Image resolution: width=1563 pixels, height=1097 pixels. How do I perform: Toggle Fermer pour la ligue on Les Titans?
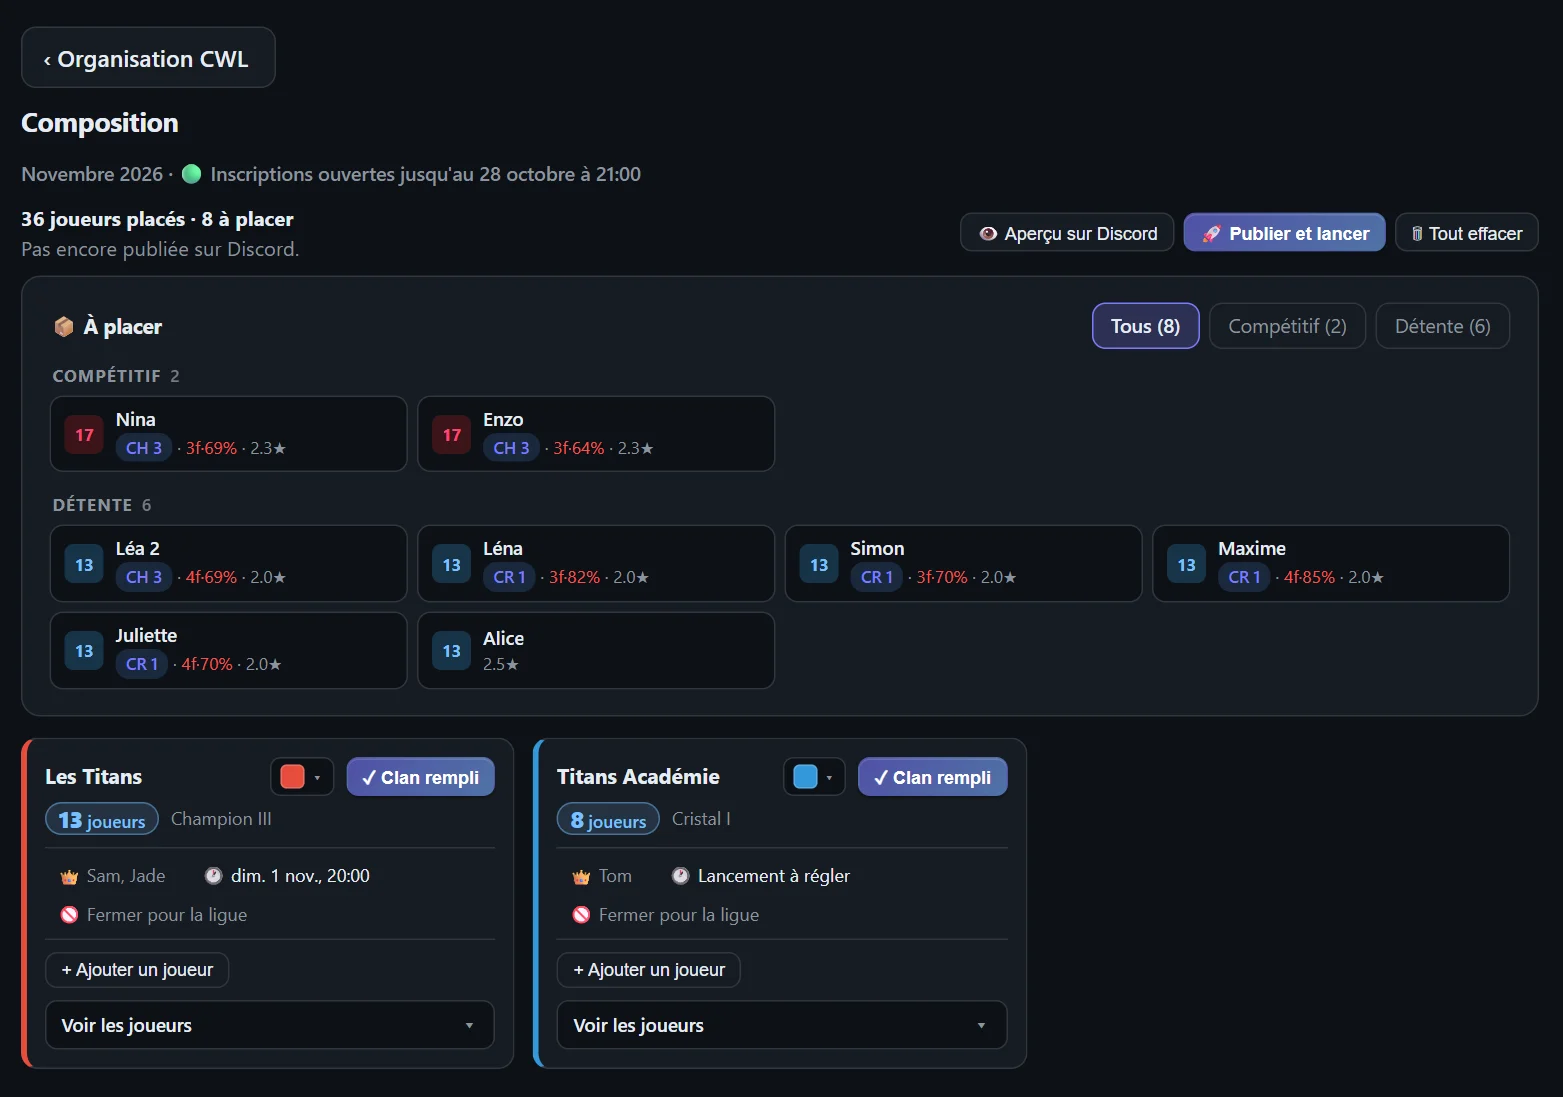click(x=154, y=915)
